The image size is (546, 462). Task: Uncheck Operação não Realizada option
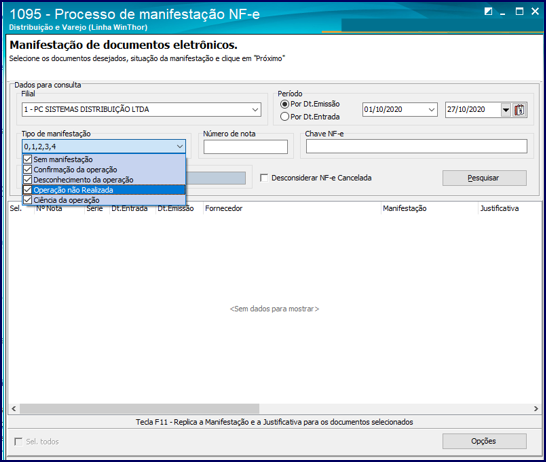[28, 190]
